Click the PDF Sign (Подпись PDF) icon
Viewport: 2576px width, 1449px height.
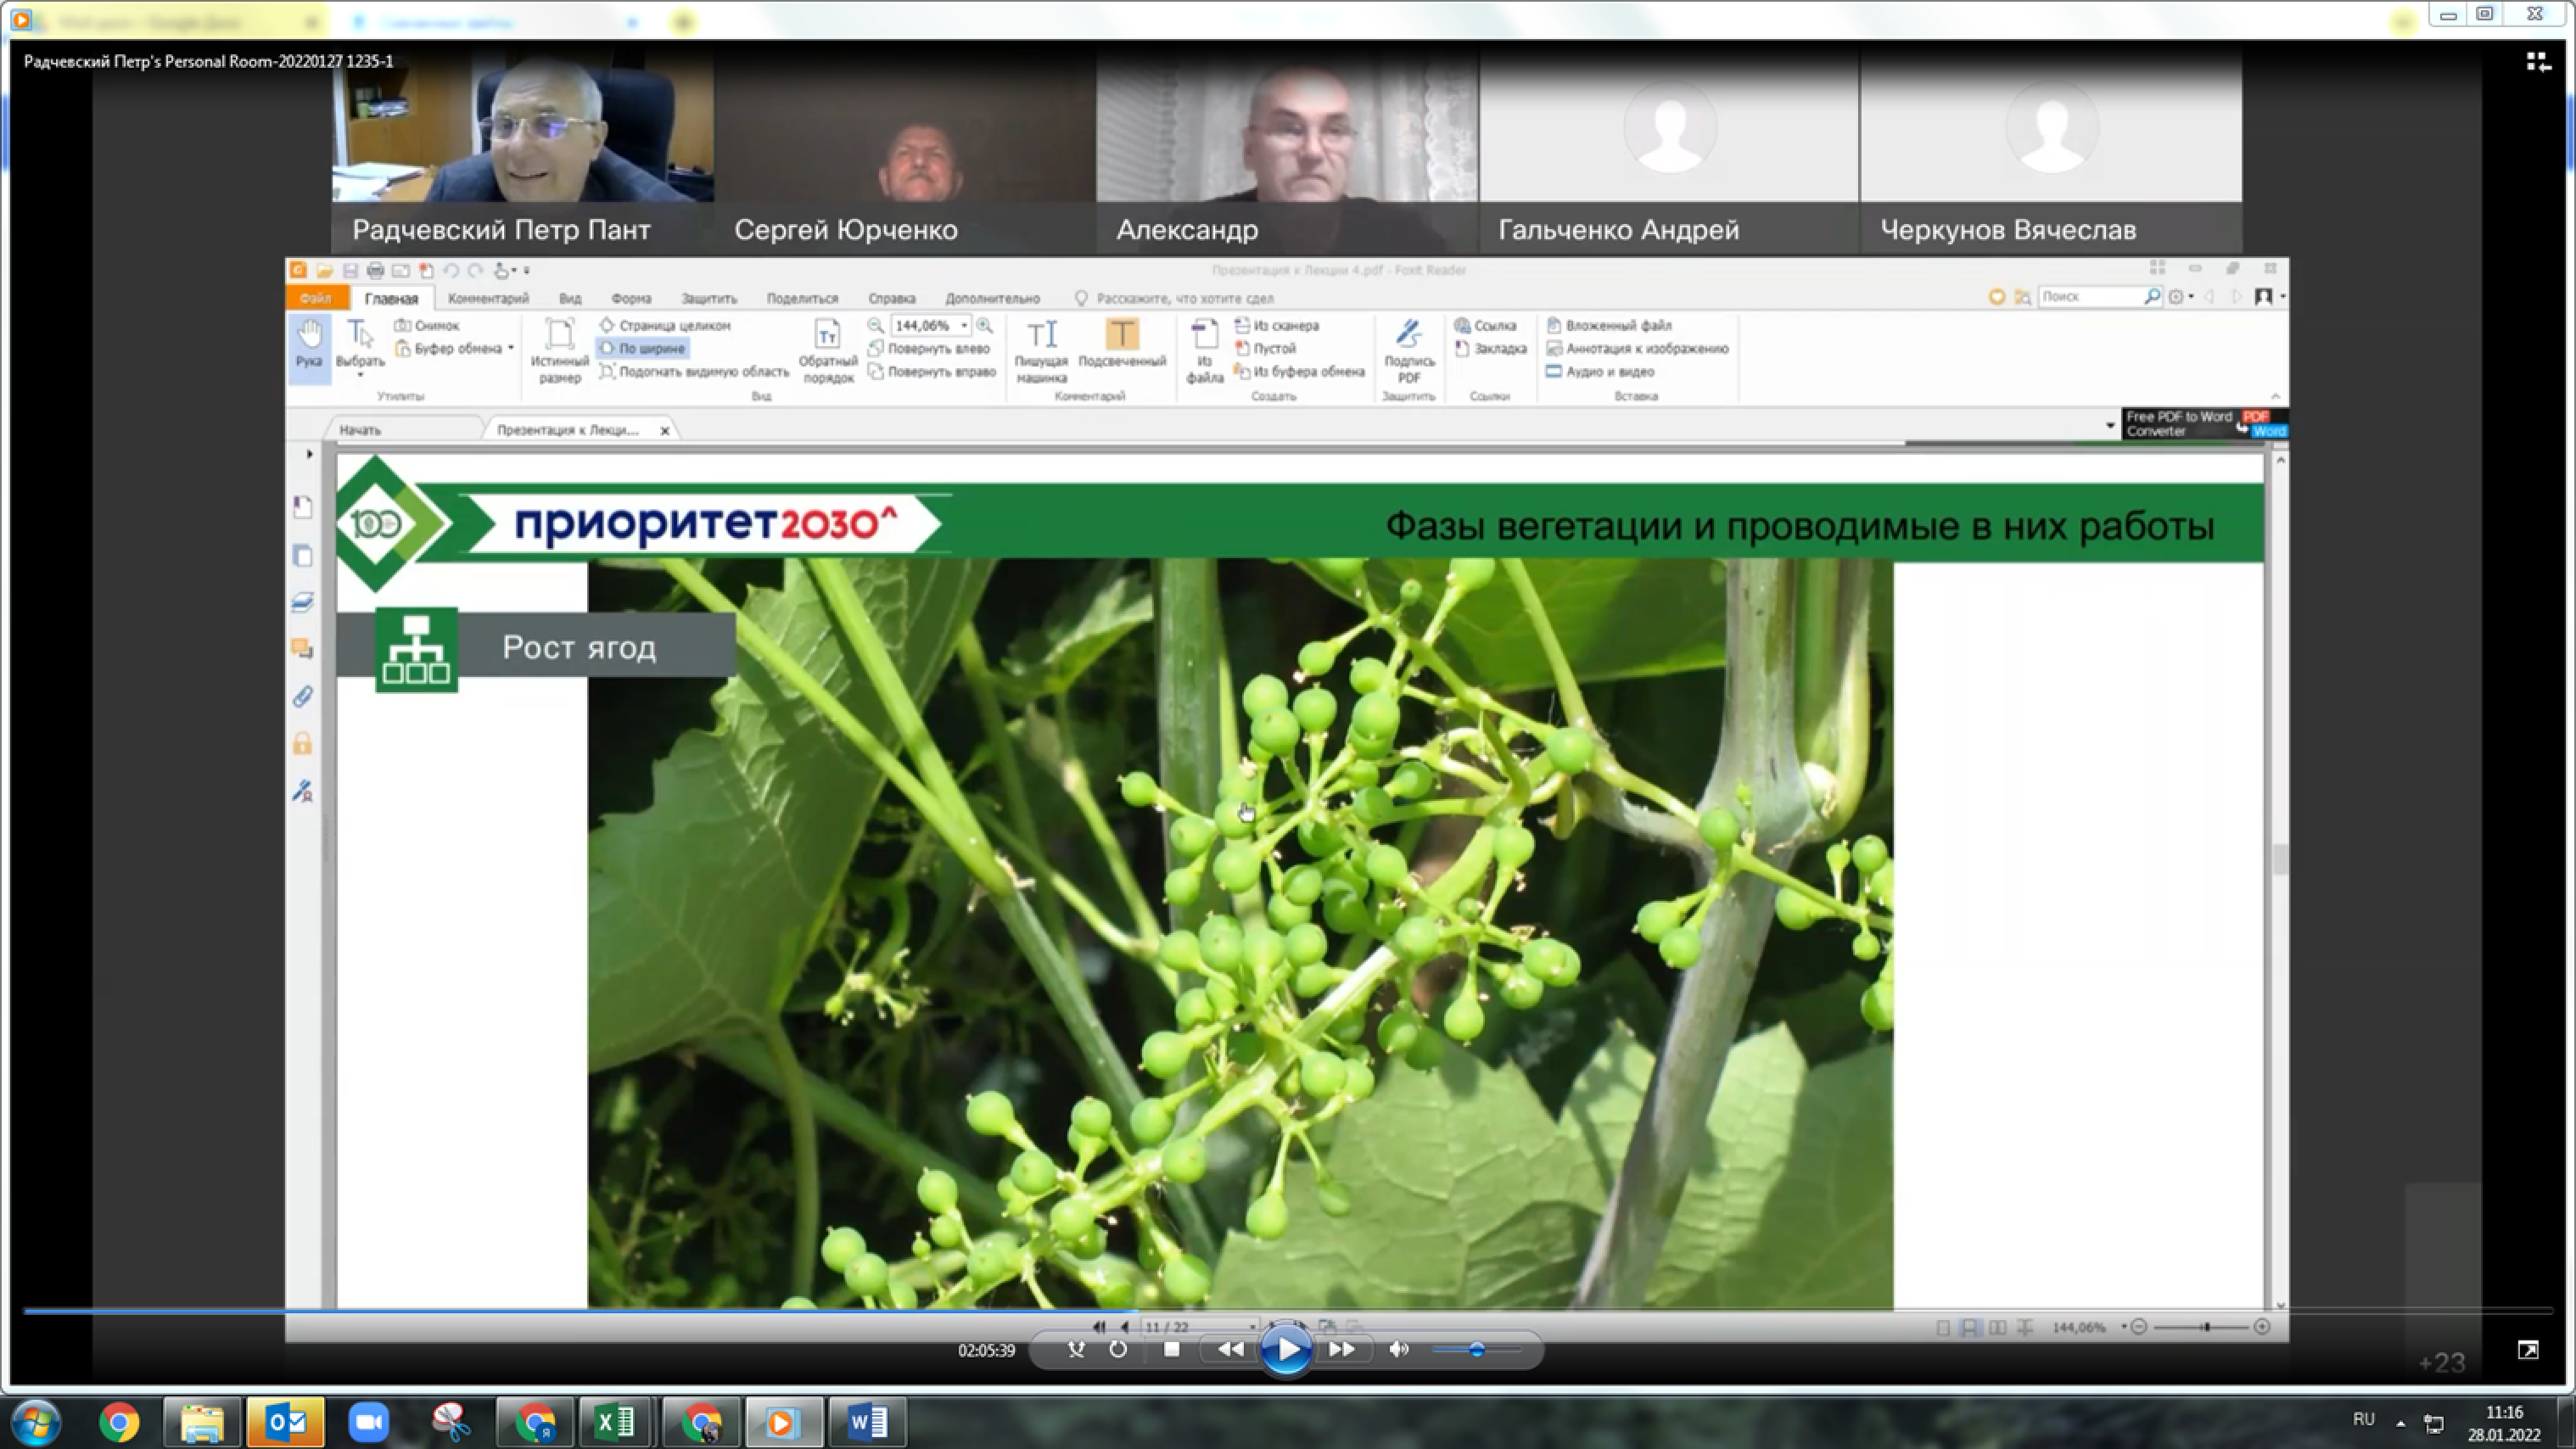click(1409, 350)
